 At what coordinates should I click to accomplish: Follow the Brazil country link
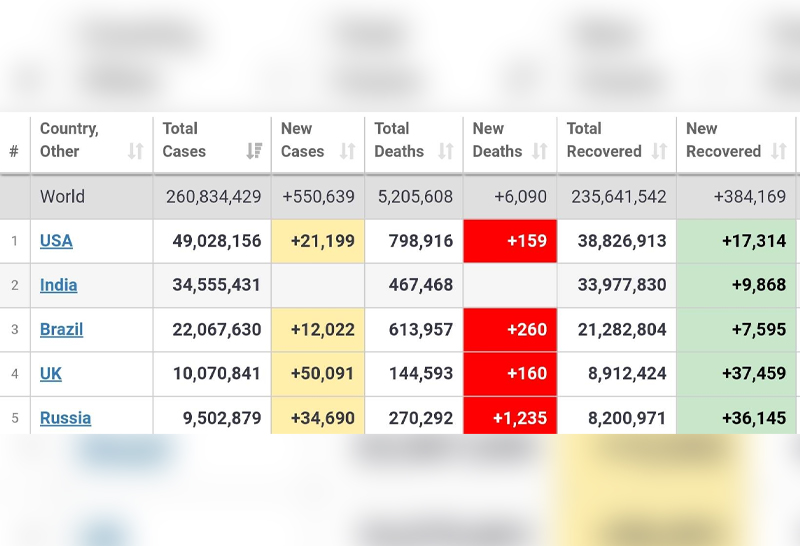tap(61, 329)
